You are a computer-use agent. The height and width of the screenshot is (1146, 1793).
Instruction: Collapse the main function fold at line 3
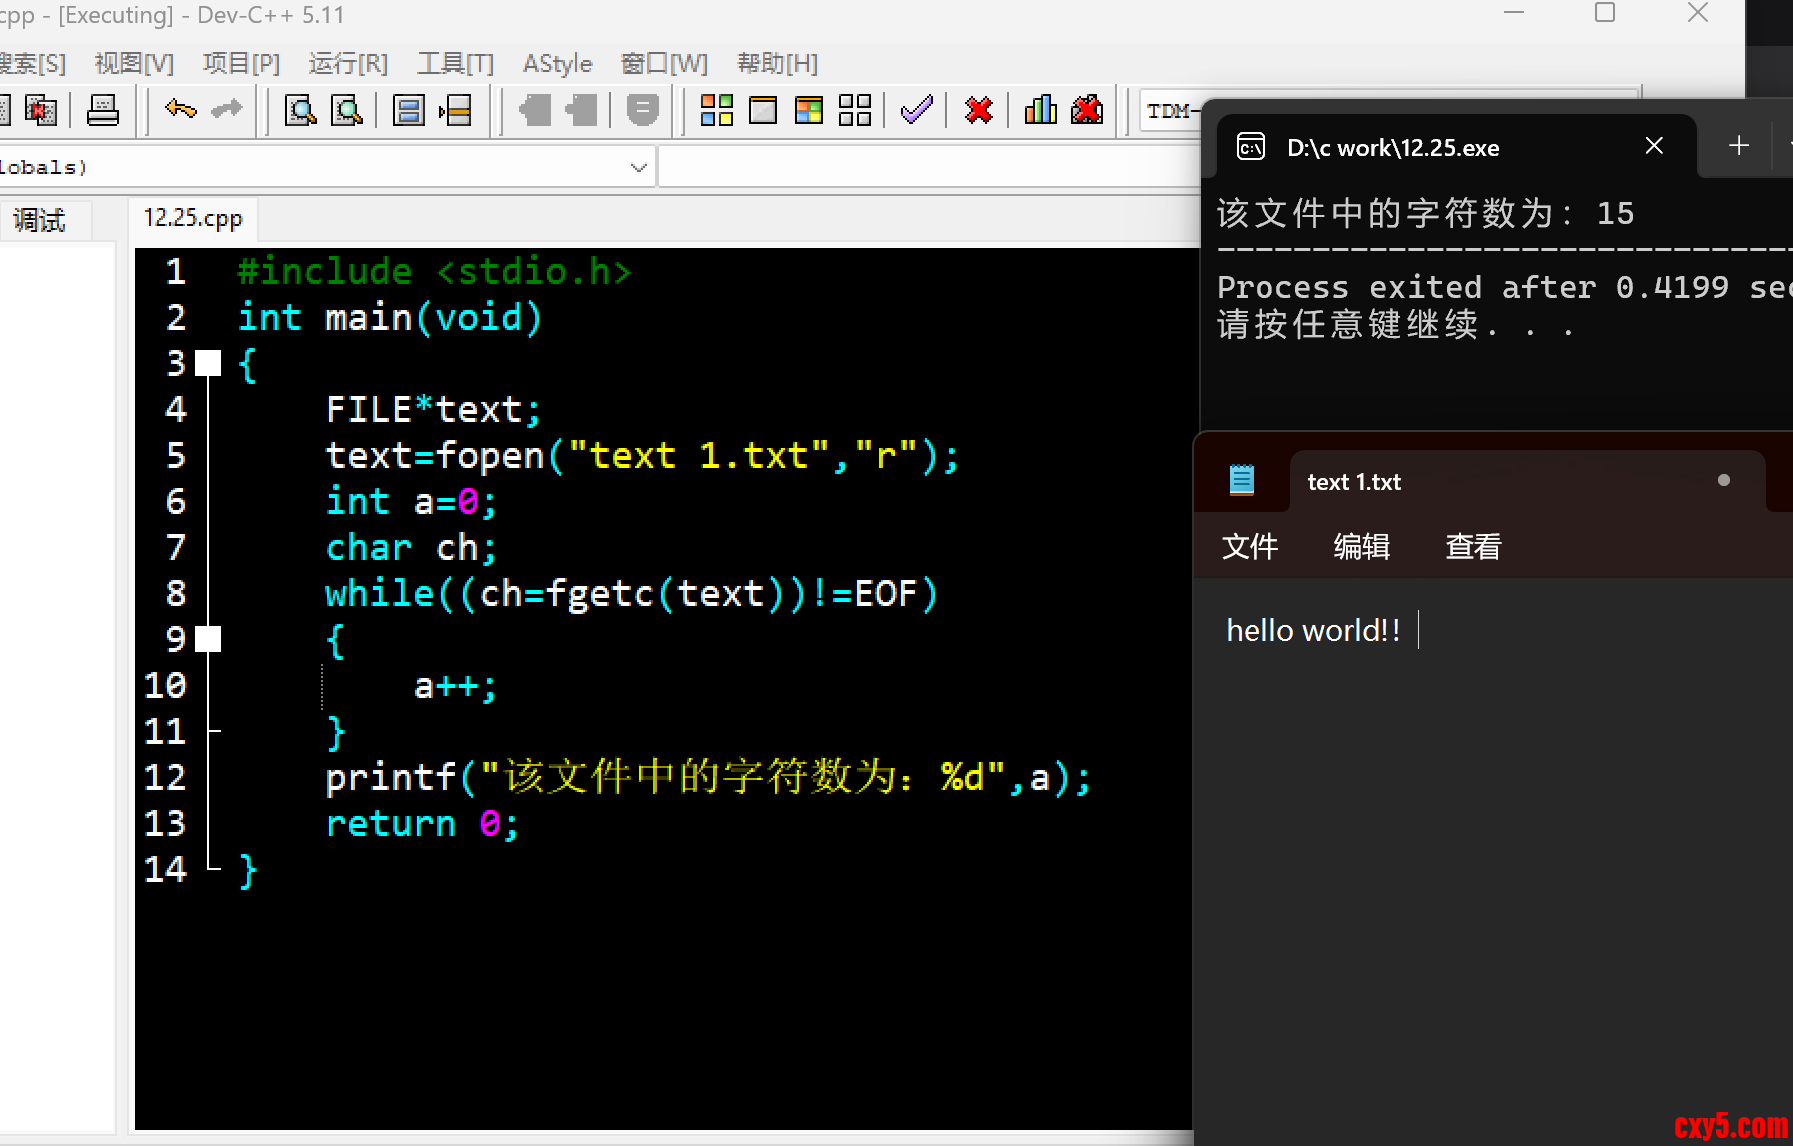click(x=208, y=364)
